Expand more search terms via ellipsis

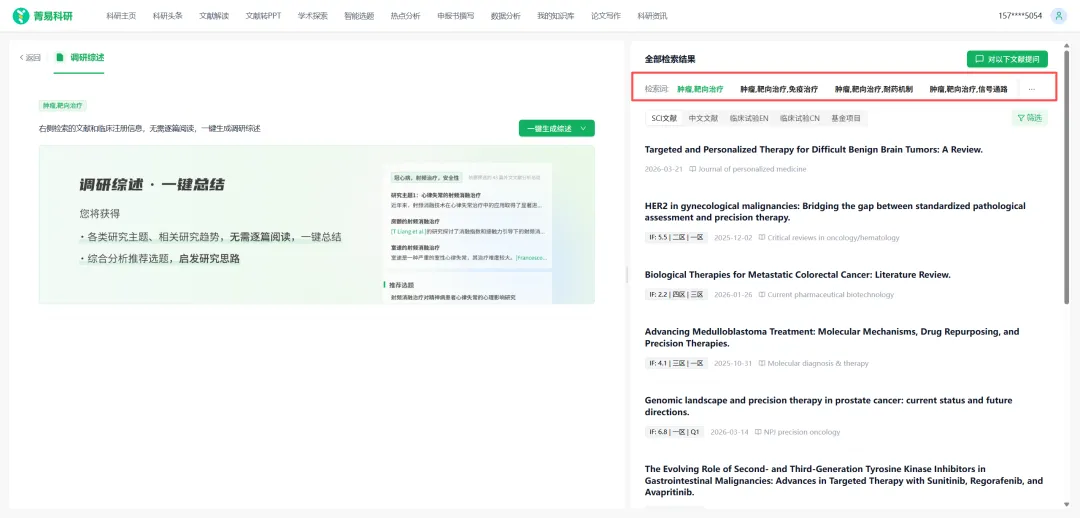click(x=1031, y=89)
